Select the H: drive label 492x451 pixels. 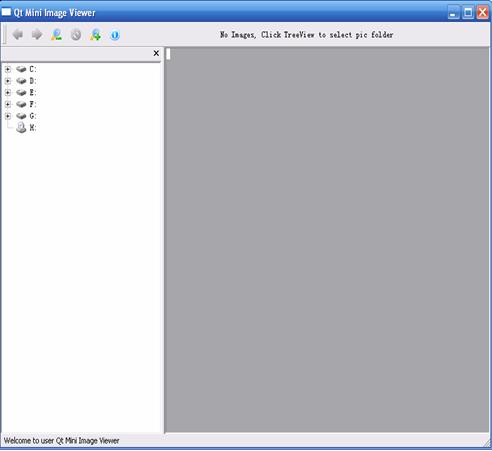point(33,128)
